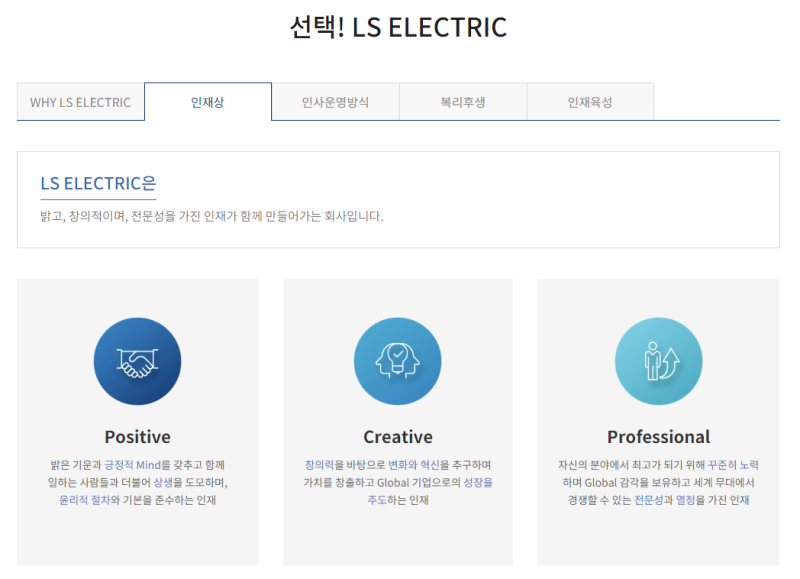The width and height of the screenshot is (800, 579).
Task: Click the highlighted 혁신 text
Action: pos(430,465)
